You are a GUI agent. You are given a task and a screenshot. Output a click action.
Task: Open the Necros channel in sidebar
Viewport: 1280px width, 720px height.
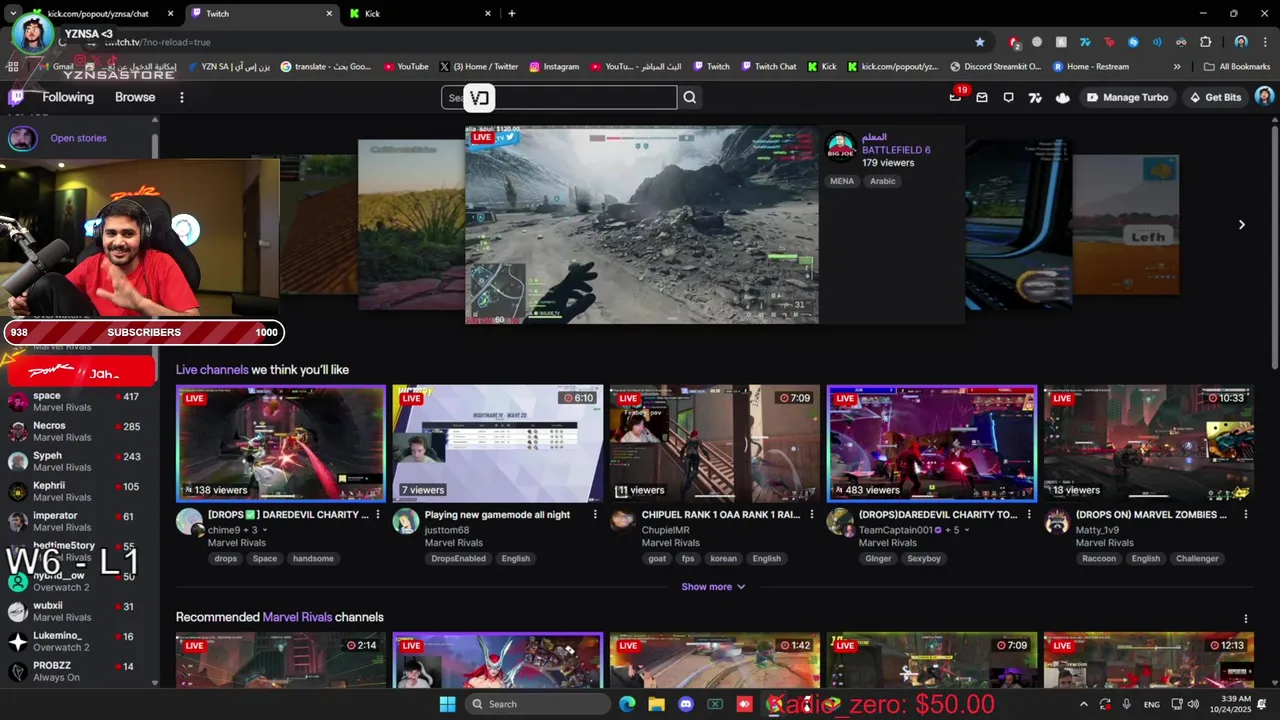pyautogui.click(x=79, y=431)
